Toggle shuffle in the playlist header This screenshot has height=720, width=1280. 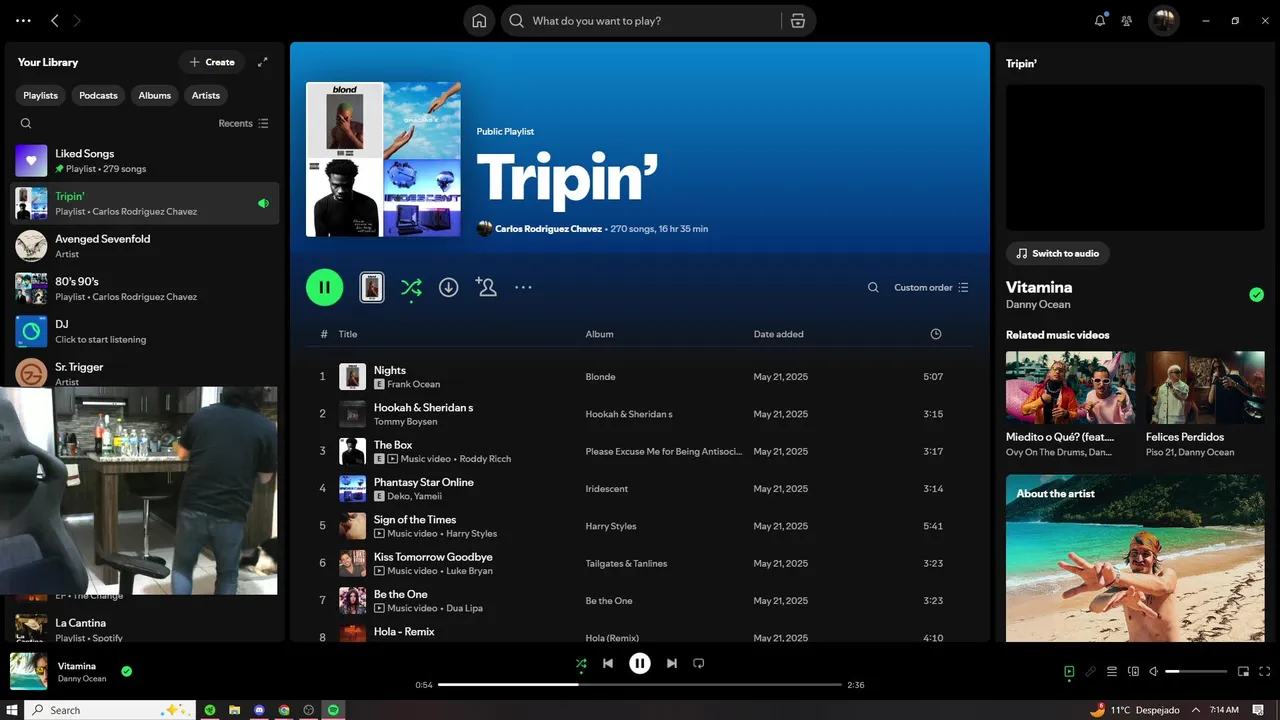[411, 287]
